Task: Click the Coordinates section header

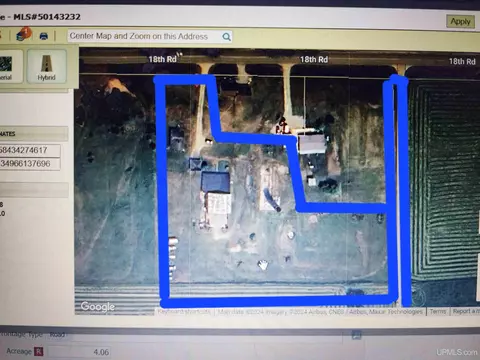Action: (x=33, y=134)
